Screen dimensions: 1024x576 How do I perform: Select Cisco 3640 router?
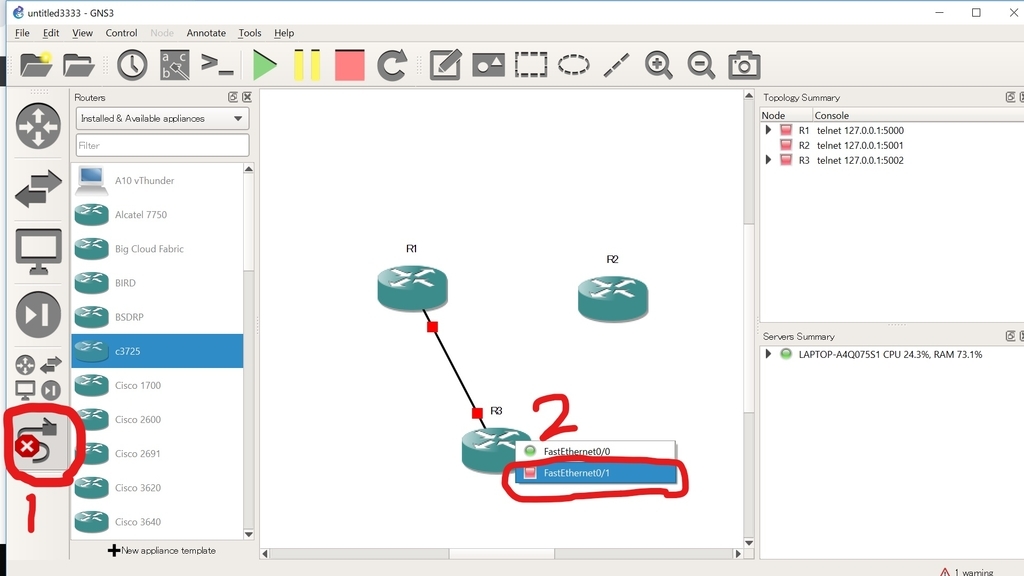point(157,521)
